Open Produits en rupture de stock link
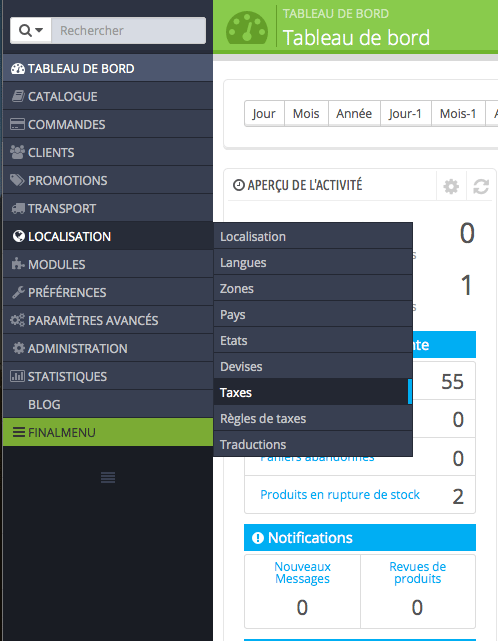 (x=340, y=495)
